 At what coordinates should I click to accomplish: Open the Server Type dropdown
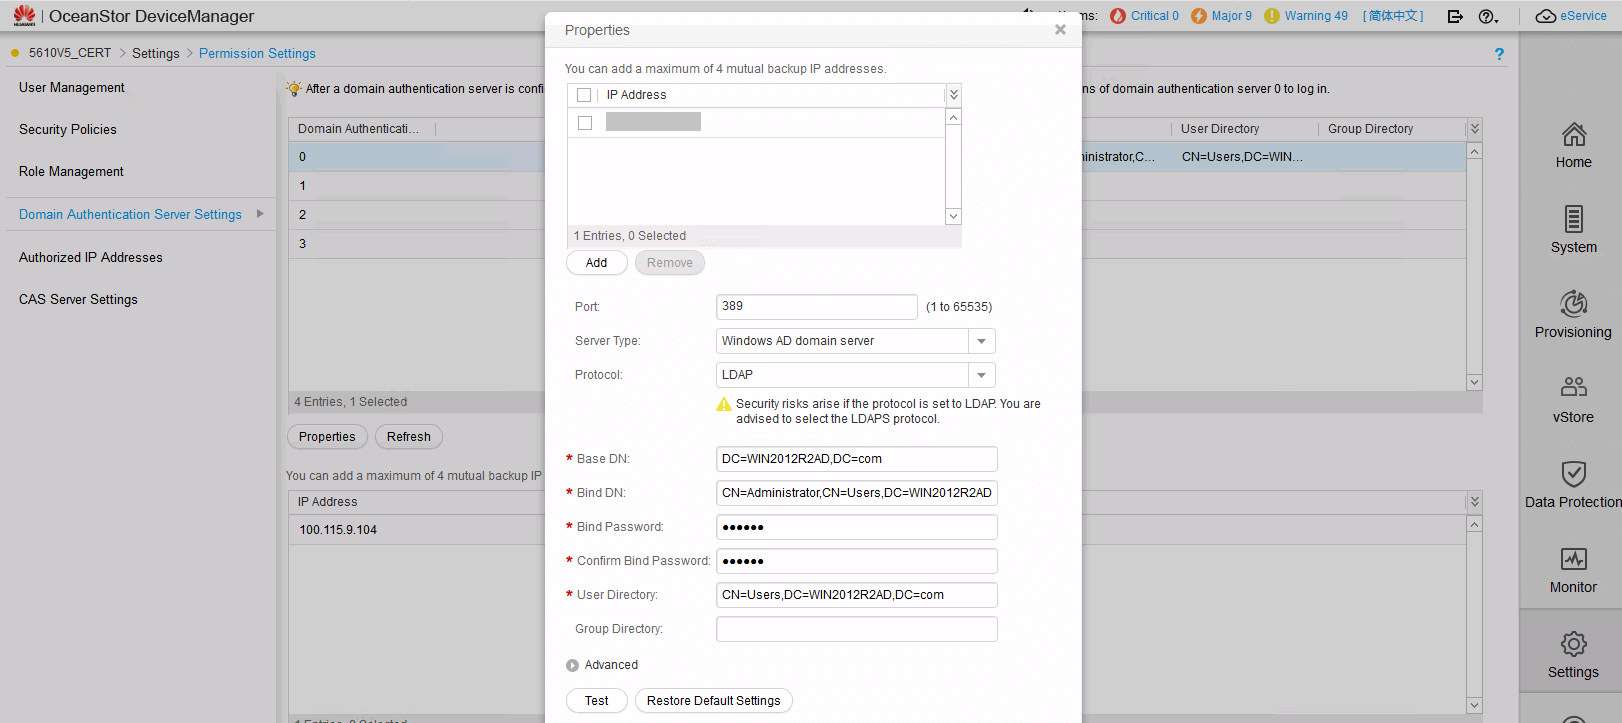pos(981,341)
